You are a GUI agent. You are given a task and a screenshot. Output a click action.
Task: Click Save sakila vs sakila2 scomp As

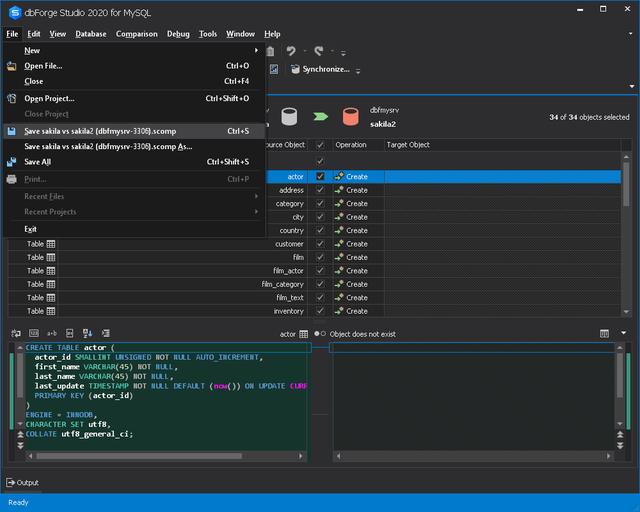pos(108,146)
